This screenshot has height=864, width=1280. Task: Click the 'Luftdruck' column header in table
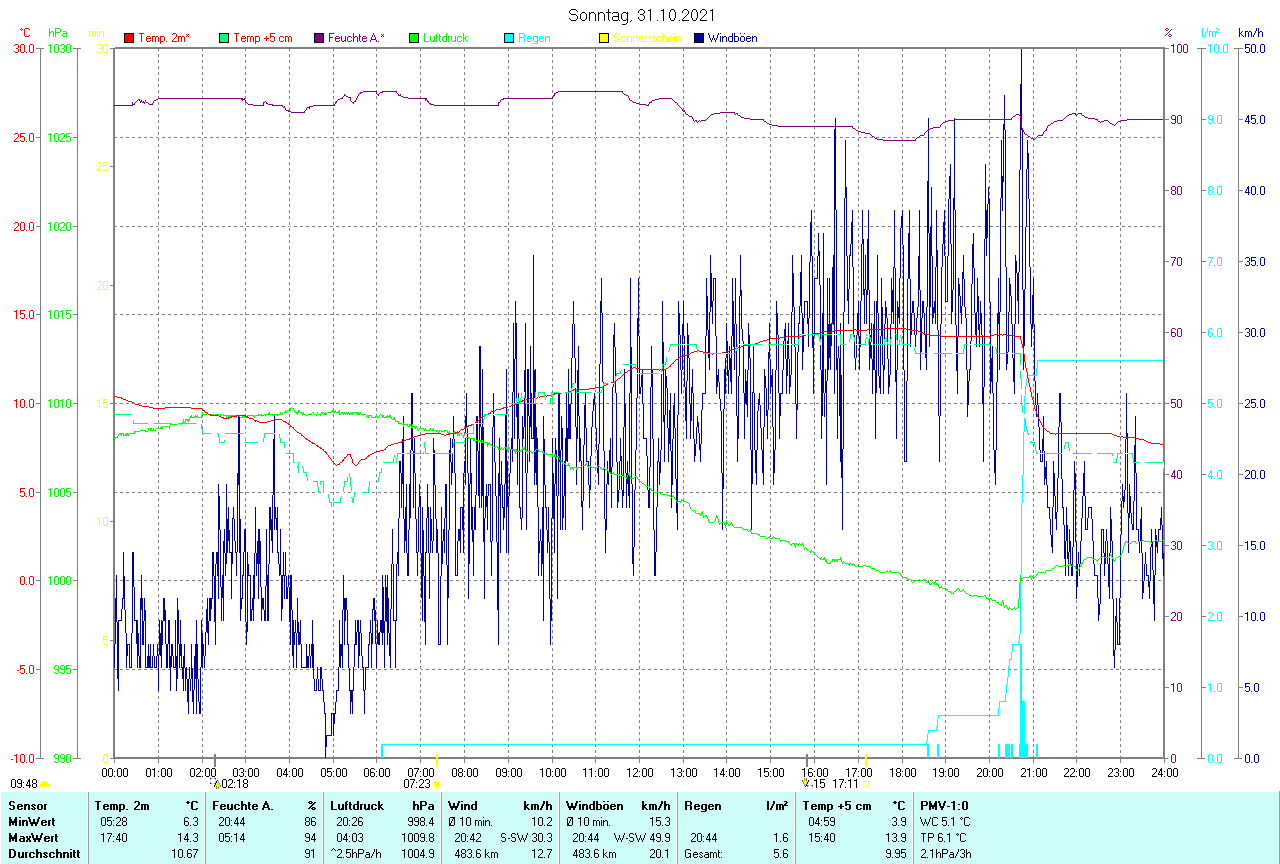pos(357,805)
